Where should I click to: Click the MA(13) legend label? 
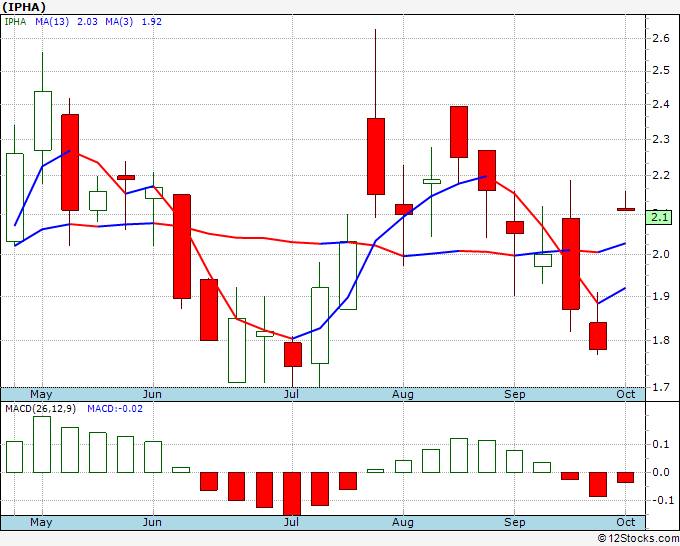(x=52, y=22)
